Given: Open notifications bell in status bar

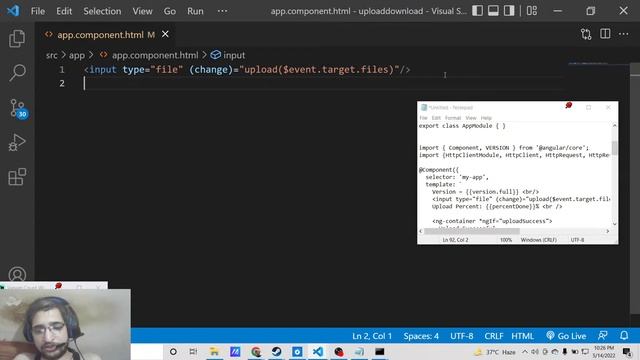Looking at the screenshot, I should (x=624, y=336).
